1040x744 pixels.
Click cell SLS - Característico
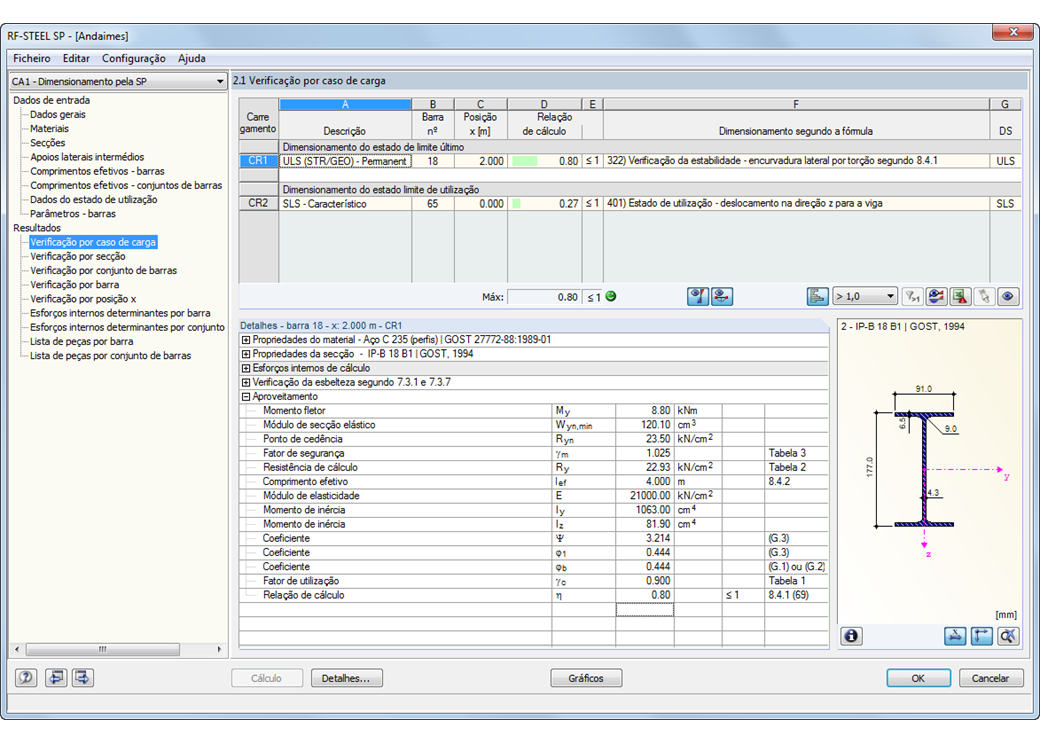click(346, 204)
